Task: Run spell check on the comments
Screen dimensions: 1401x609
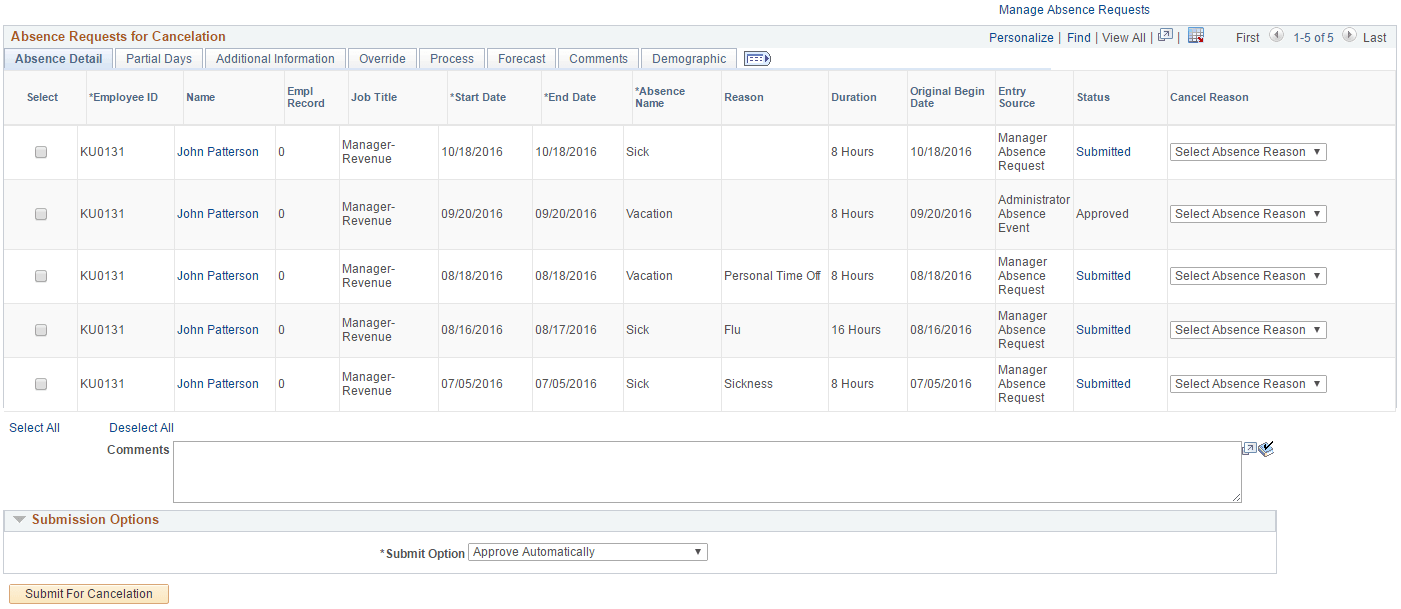Action: point(1266,448)
